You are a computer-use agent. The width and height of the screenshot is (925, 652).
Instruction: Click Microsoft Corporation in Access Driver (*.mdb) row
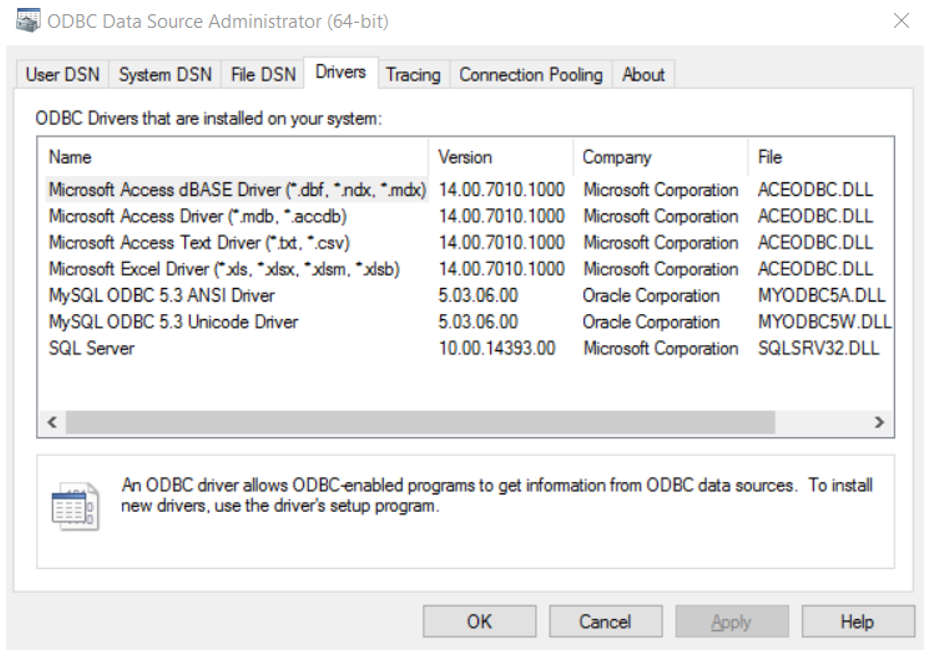pyautogui.click(x=661, y=216)
